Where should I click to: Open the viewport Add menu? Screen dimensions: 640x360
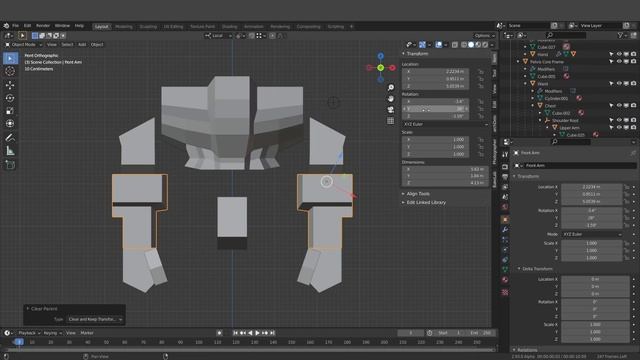(82, 44)
